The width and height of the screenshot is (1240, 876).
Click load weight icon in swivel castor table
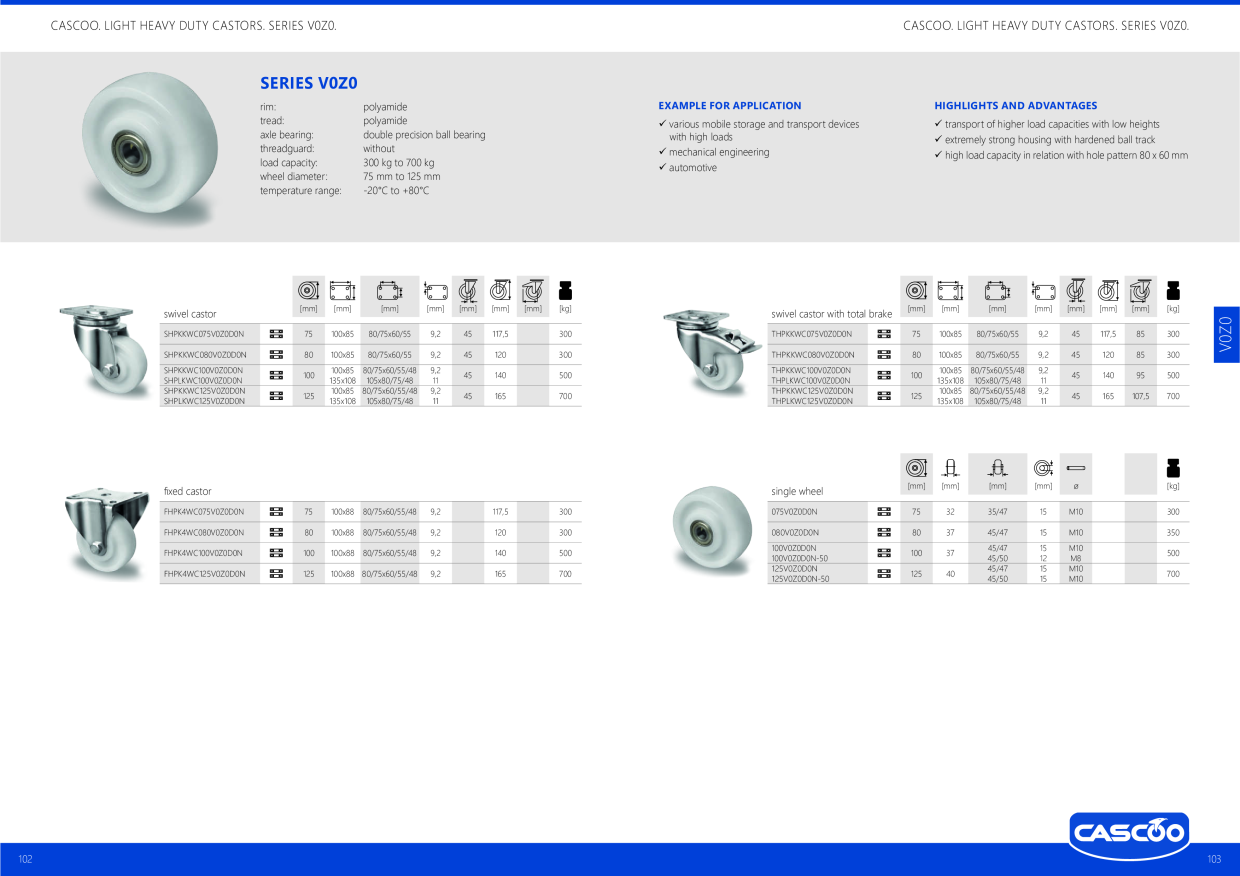(x=565, y=291)
